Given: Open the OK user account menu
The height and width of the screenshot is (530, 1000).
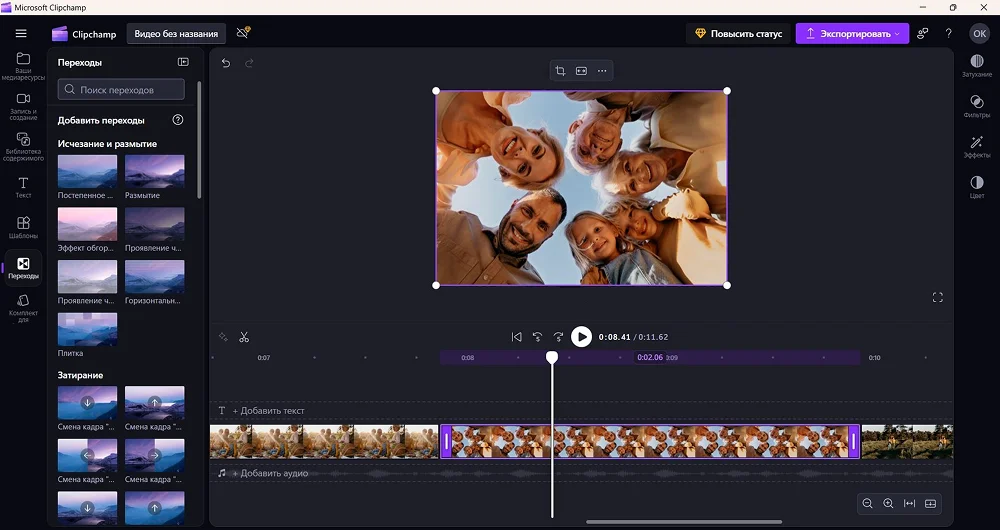Looking at the screenshot, I should [x=979, y=34].
